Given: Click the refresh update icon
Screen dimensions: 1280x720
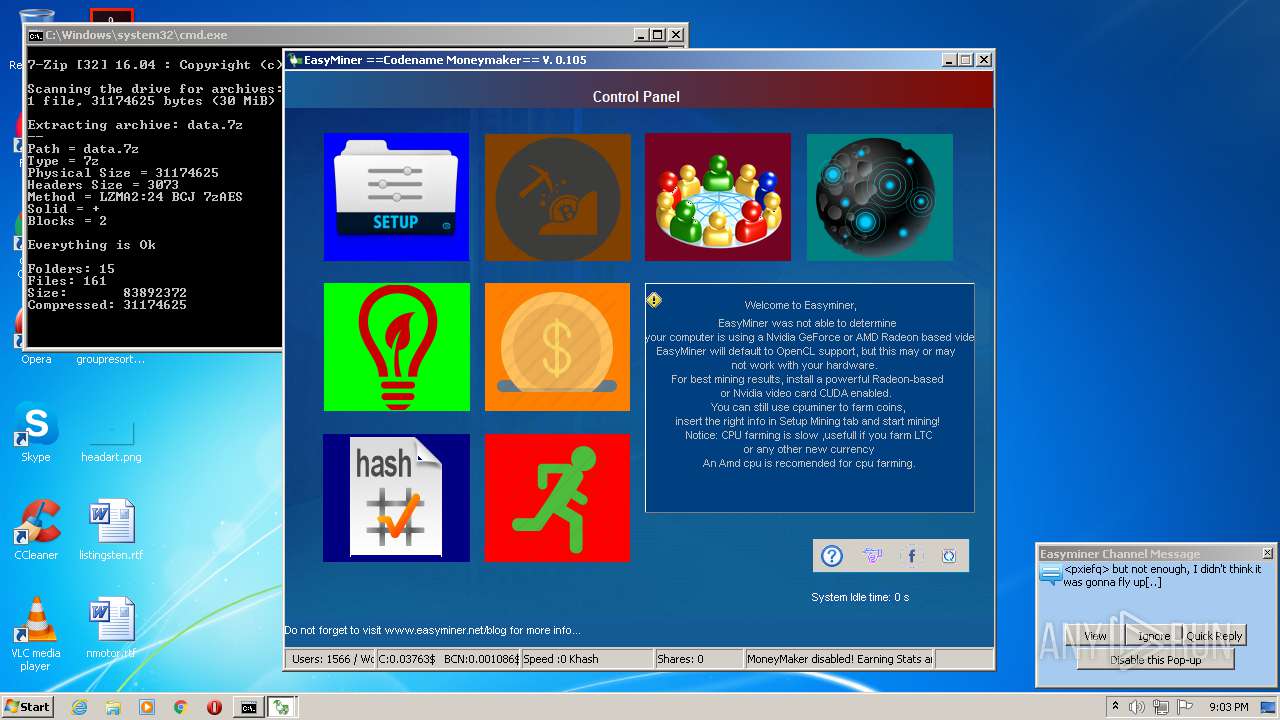Looking at the screenshot, I should click(949, 556).
